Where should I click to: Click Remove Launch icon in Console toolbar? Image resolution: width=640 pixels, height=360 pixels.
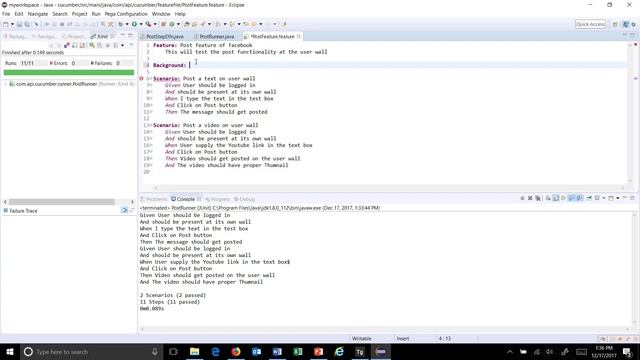(x=530, y=198)
